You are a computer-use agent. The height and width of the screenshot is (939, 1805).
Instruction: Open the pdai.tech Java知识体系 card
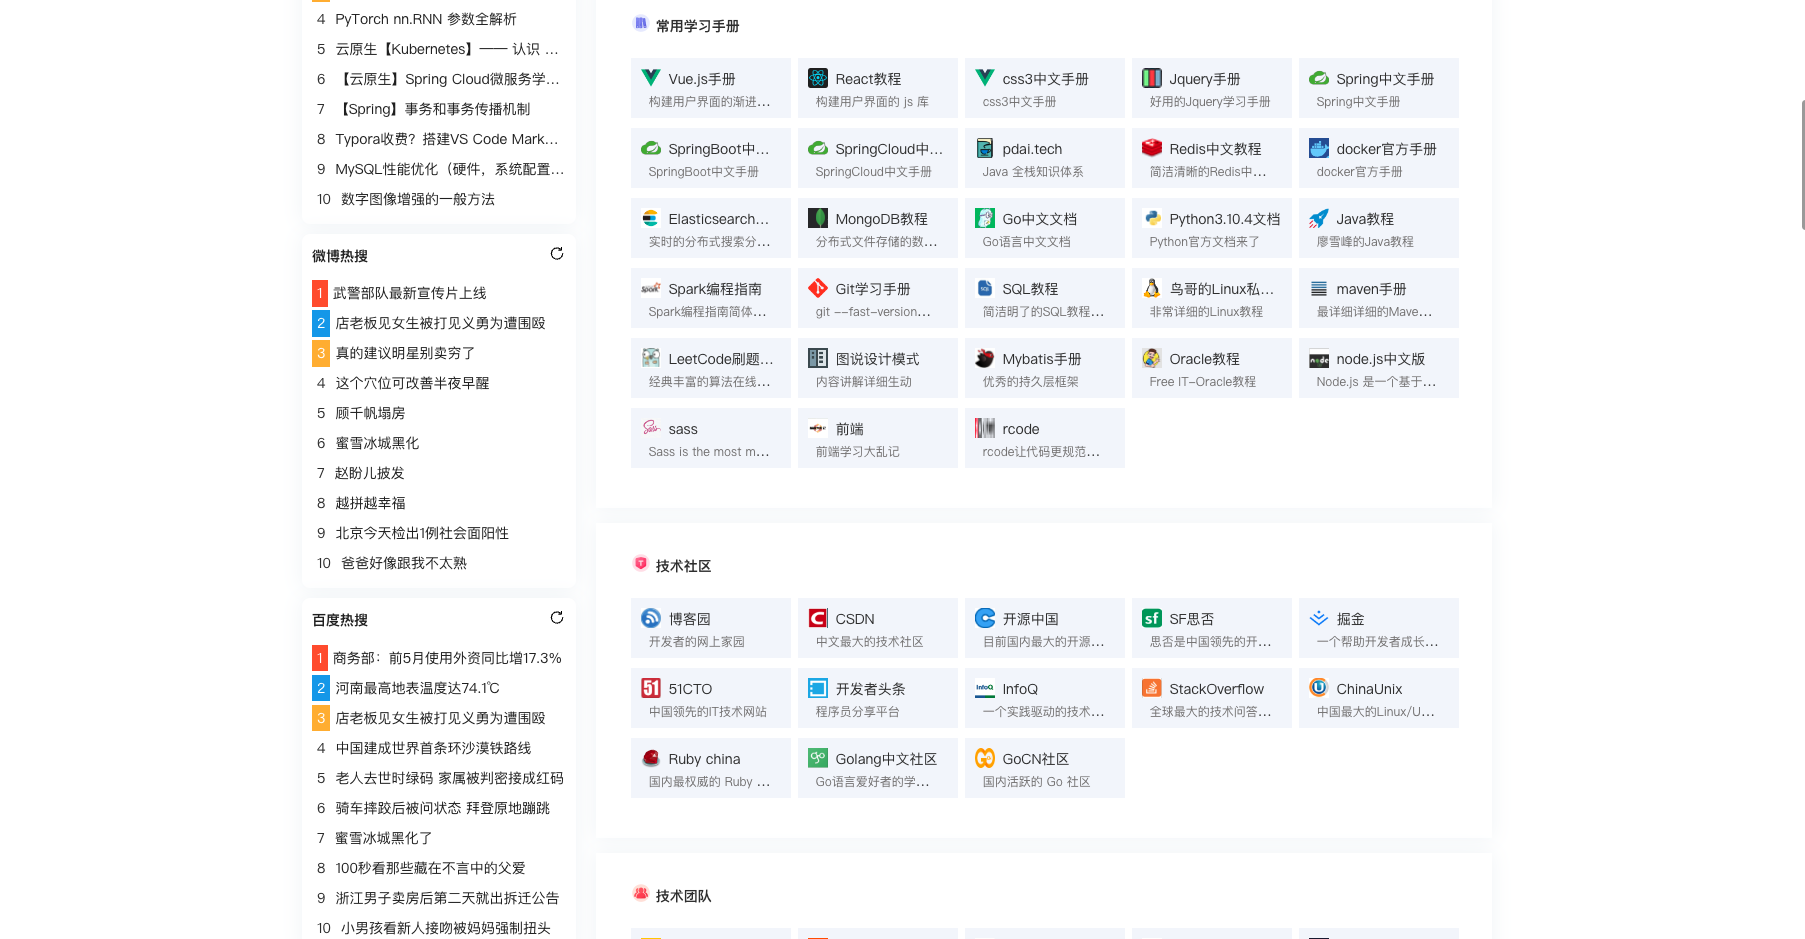tap(1044, 158)
